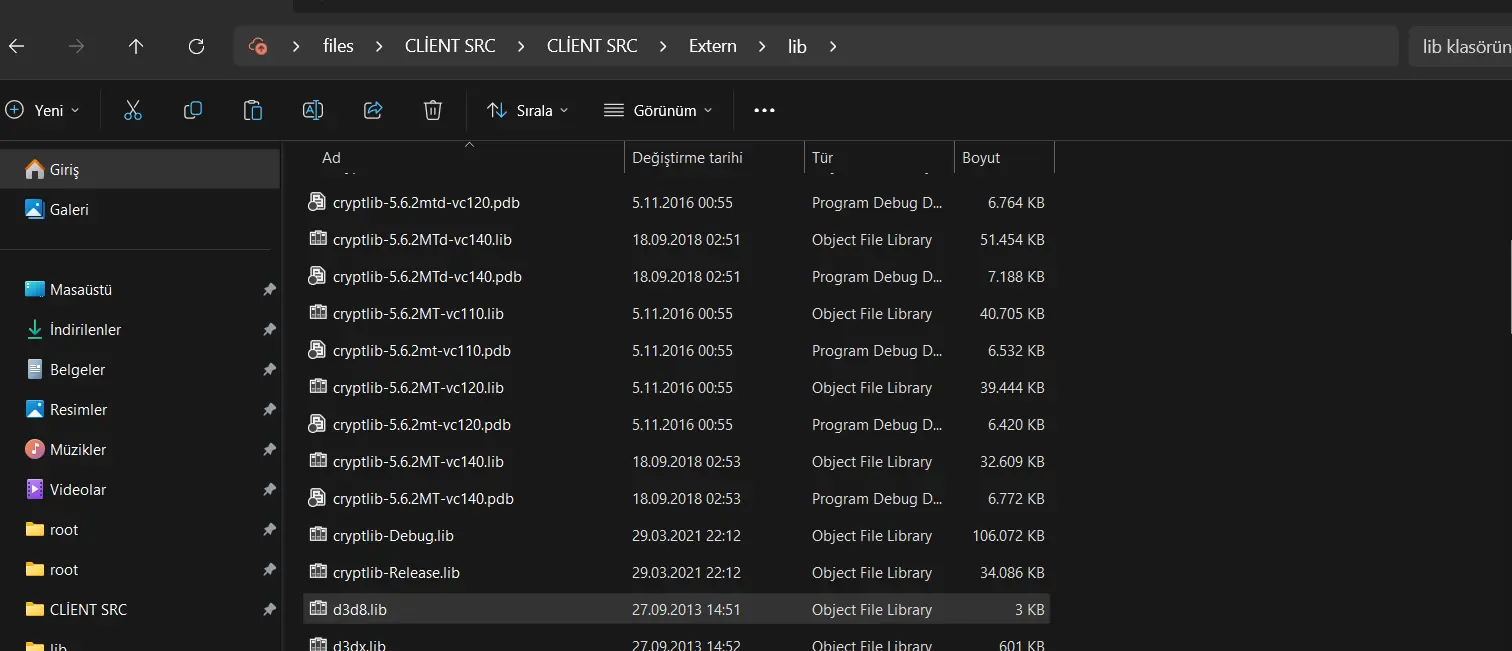The height and width of the screenshot is (651, 1512).
Task: Navigate back with the left arrow
Action: pyautogui.click(x=16, y=46)
